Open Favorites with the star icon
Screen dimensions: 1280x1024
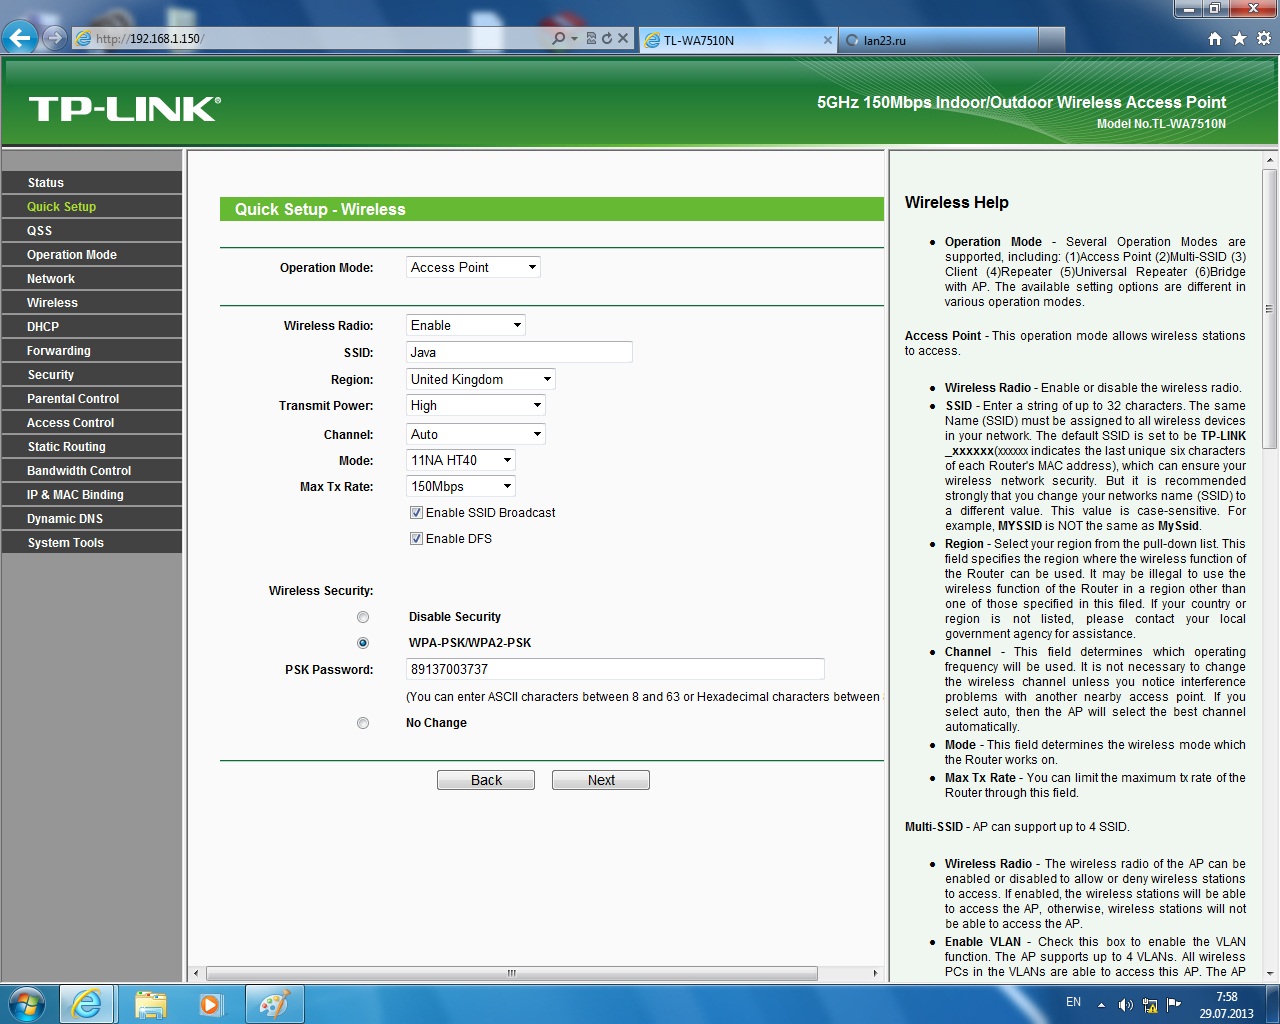(x=1240, y=39)
